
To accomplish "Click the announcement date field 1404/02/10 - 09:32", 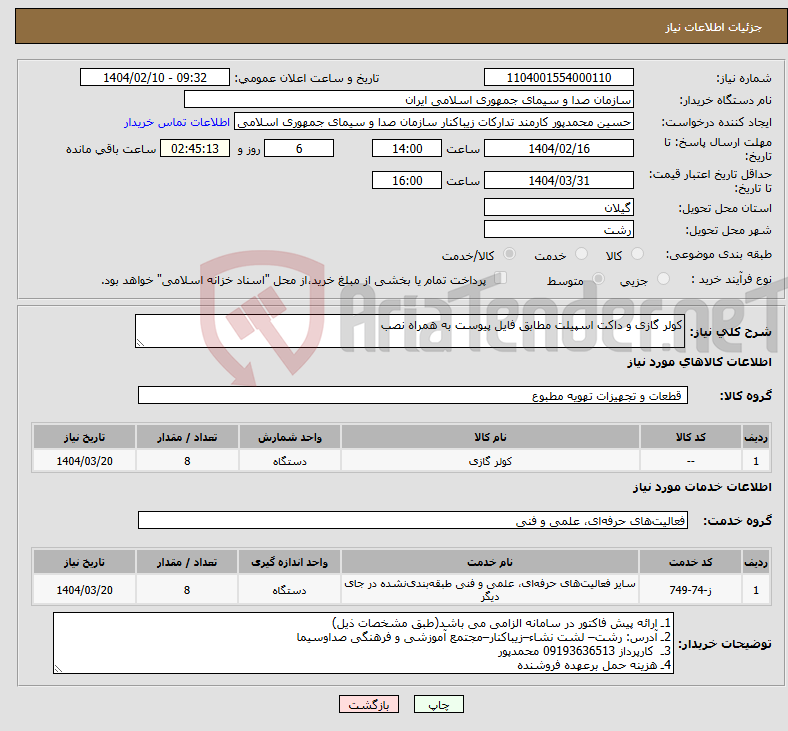I will tap(155, 77).
